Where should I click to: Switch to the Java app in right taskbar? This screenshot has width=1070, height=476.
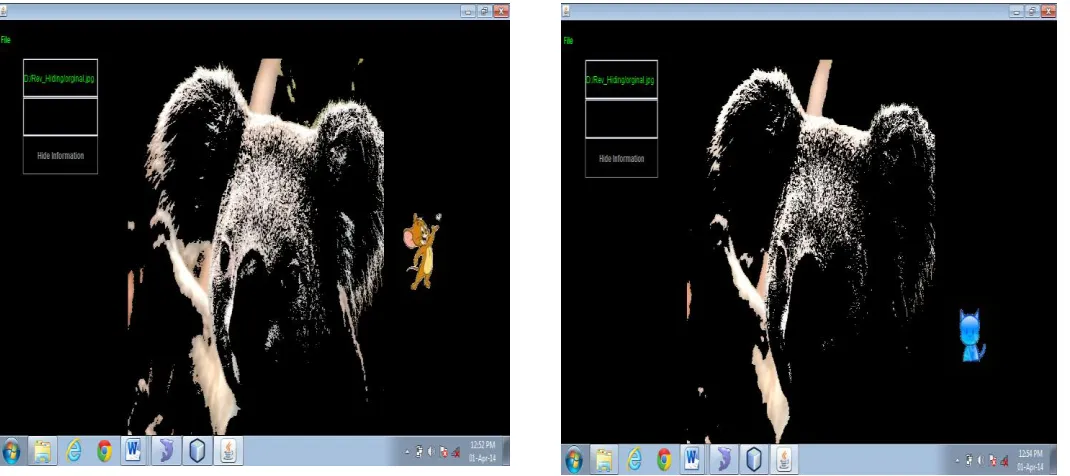click(x=785, y=460)
